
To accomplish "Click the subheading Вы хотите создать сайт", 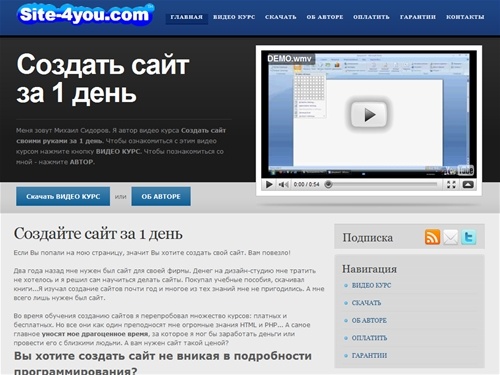I will (163, 363).
